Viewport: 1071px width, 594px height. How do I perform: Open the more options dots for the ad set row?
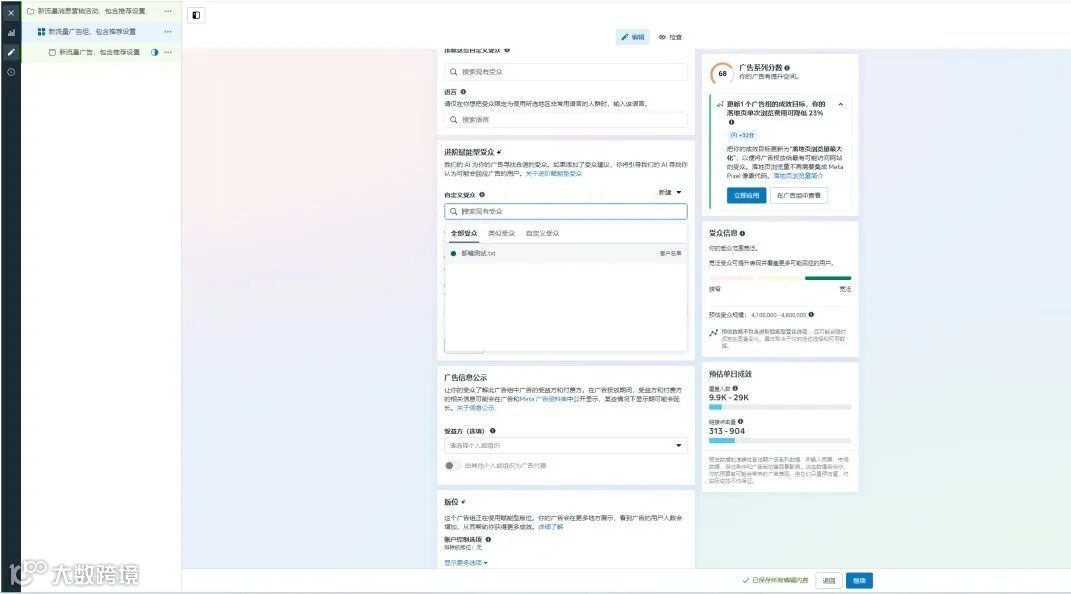click(168, 31)
